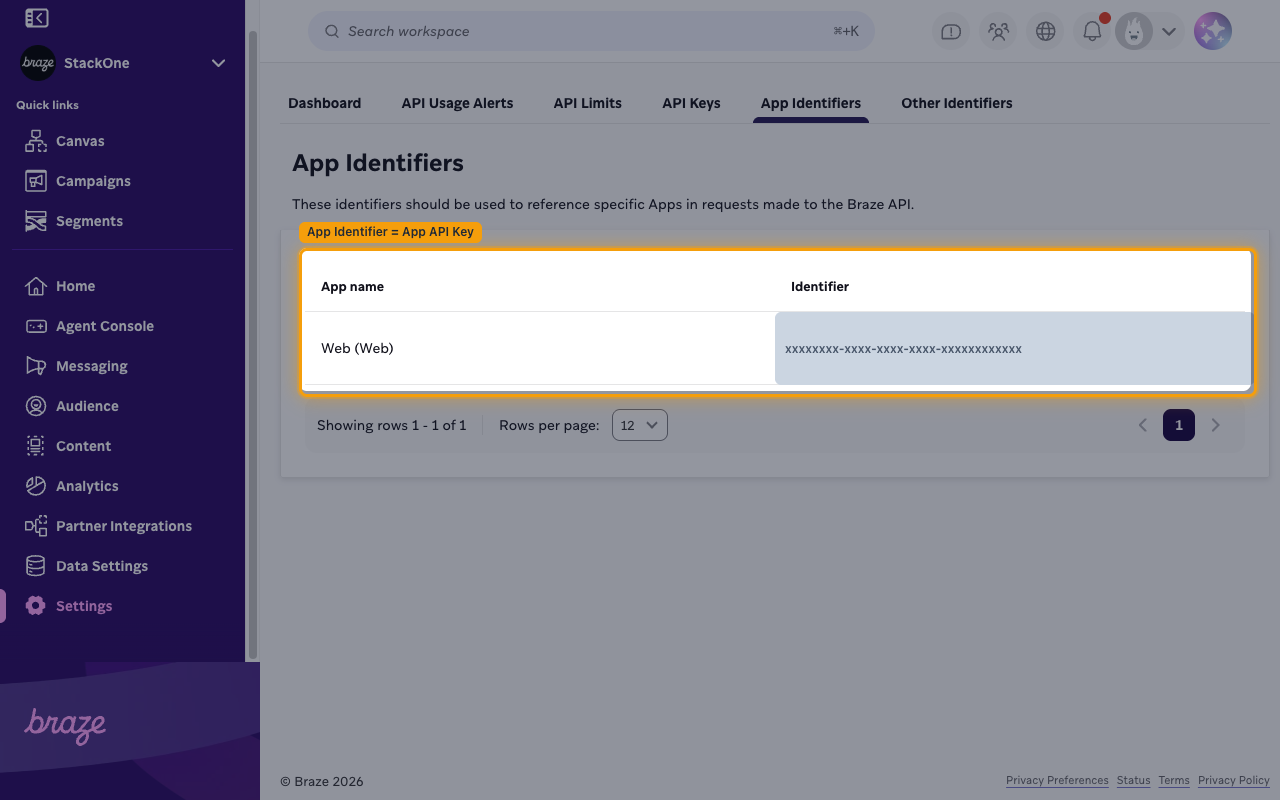This screenshot has height=800, width=1280.
Task: Click the App name column header
Action: (352, 286)
